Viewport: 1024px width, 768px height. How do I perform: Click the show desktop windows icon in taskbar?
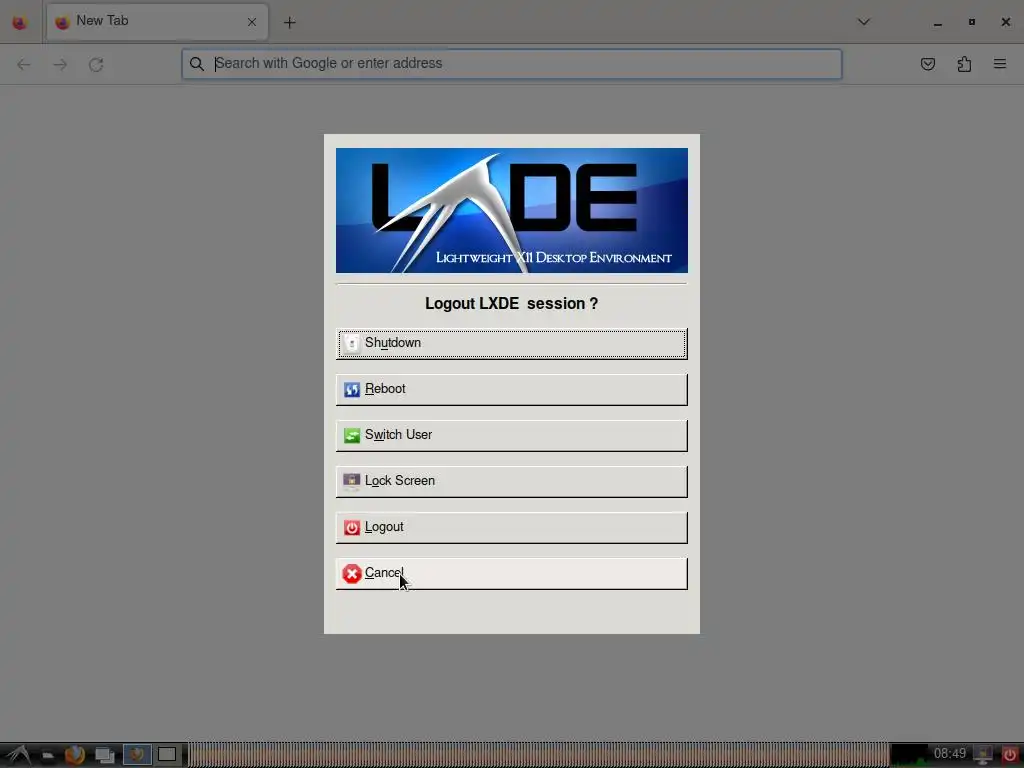104,755
